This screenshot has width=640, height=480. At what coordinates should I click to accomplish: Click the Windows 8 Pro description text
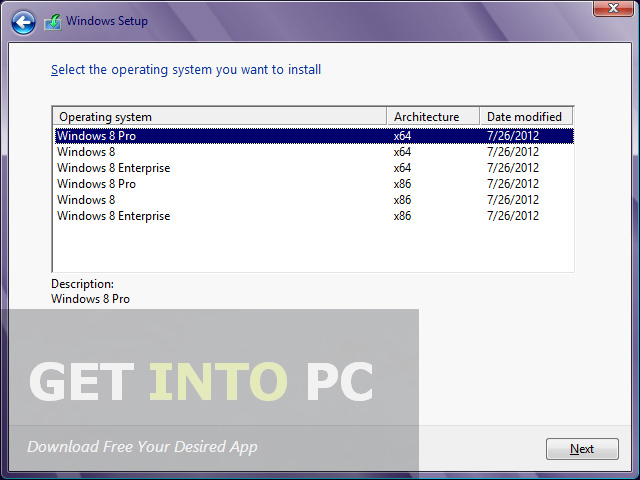click(x=90, y=299)
